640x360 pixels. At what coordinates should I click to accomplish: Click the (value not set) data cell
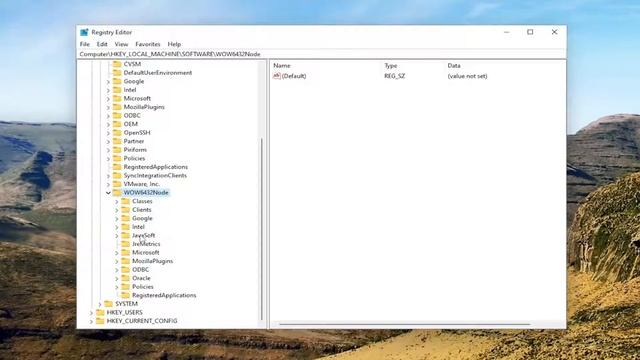(x=467, y=76)
